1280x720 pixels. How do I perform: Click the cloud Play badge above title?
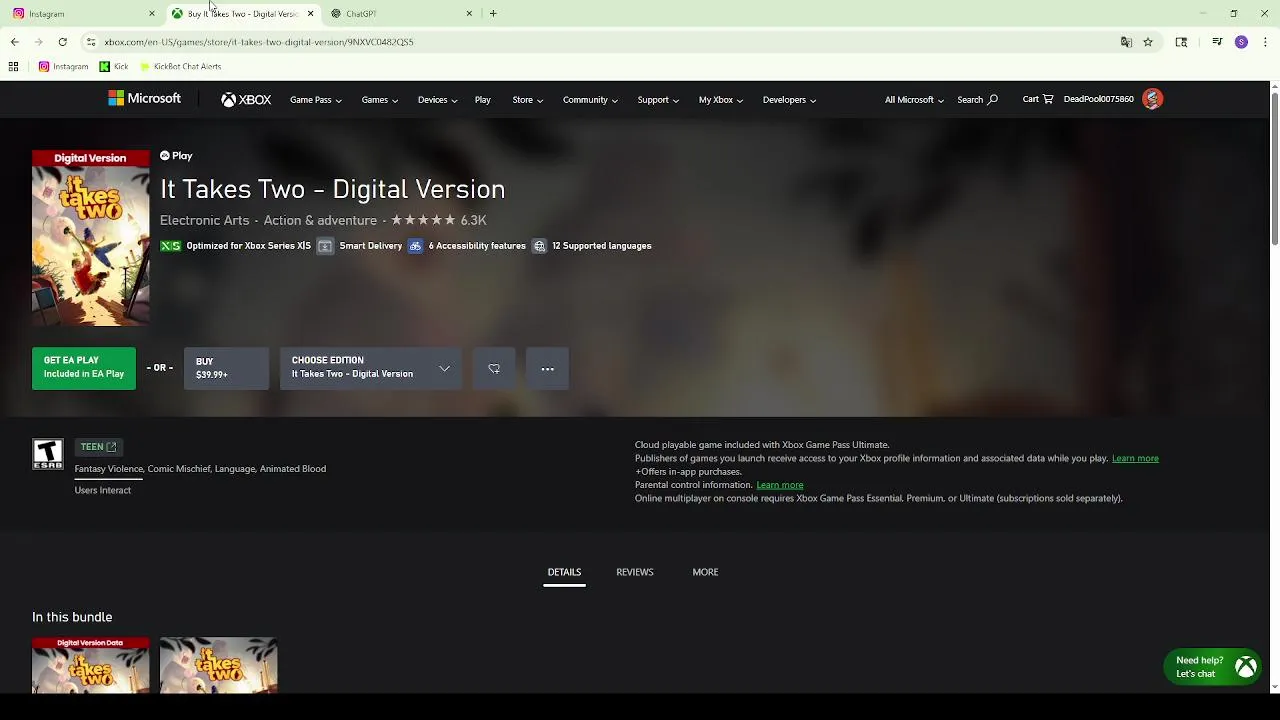176,156
